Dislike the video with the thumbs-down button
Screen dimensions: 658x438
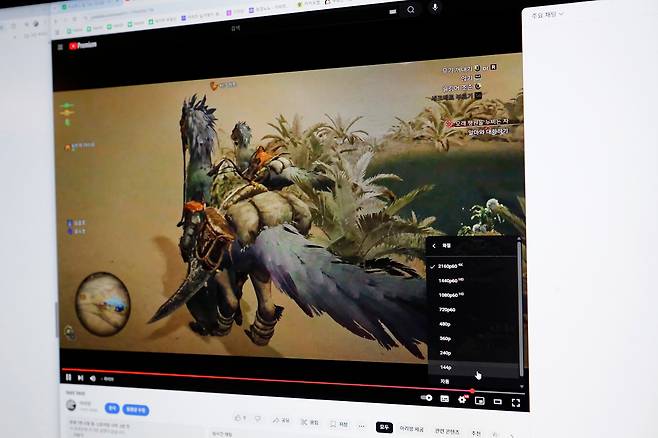point(258,419)
